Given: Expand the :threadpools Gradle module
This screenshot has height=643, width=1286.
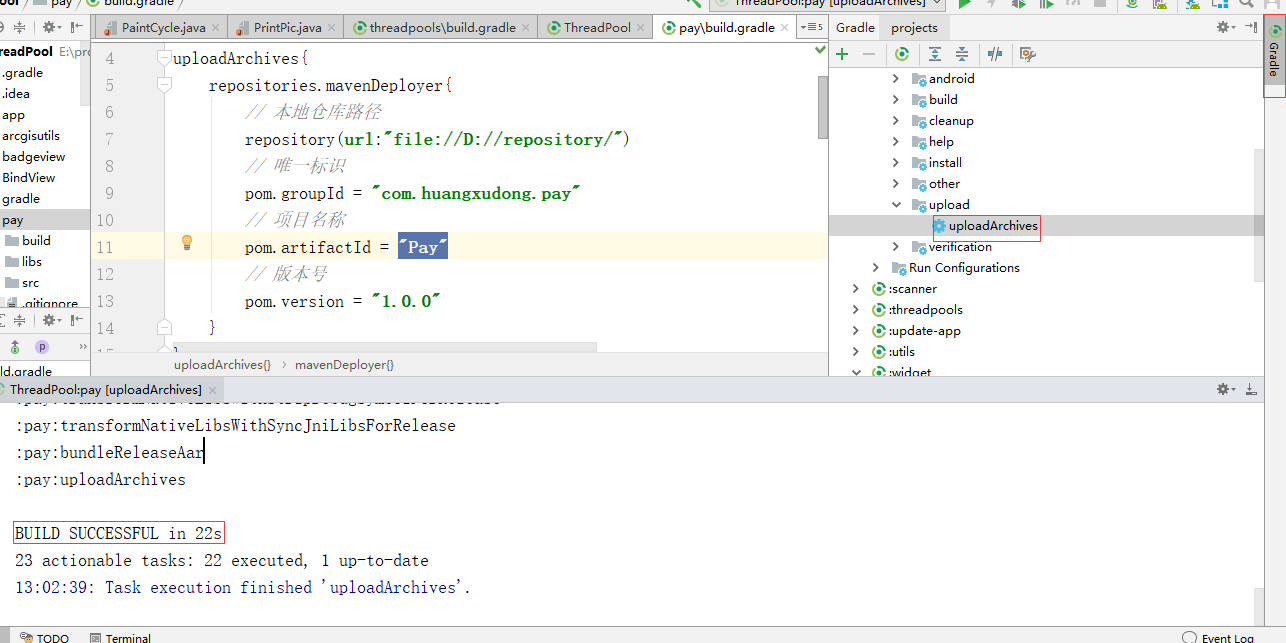Looking at the screenshot, I should [856, 309].
